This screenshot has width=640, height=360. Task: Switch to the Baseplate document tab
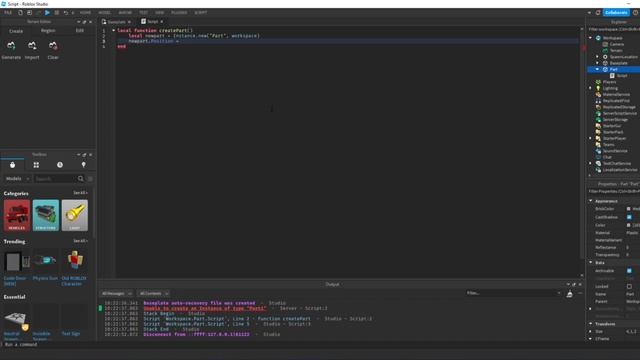tap(116, 22)
